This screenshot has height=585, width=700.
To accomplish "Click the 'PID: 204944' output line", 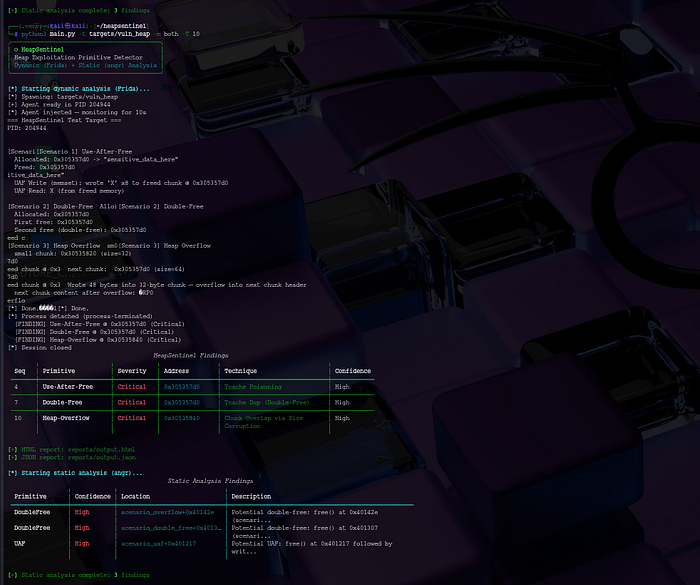I will coord(27,128).
